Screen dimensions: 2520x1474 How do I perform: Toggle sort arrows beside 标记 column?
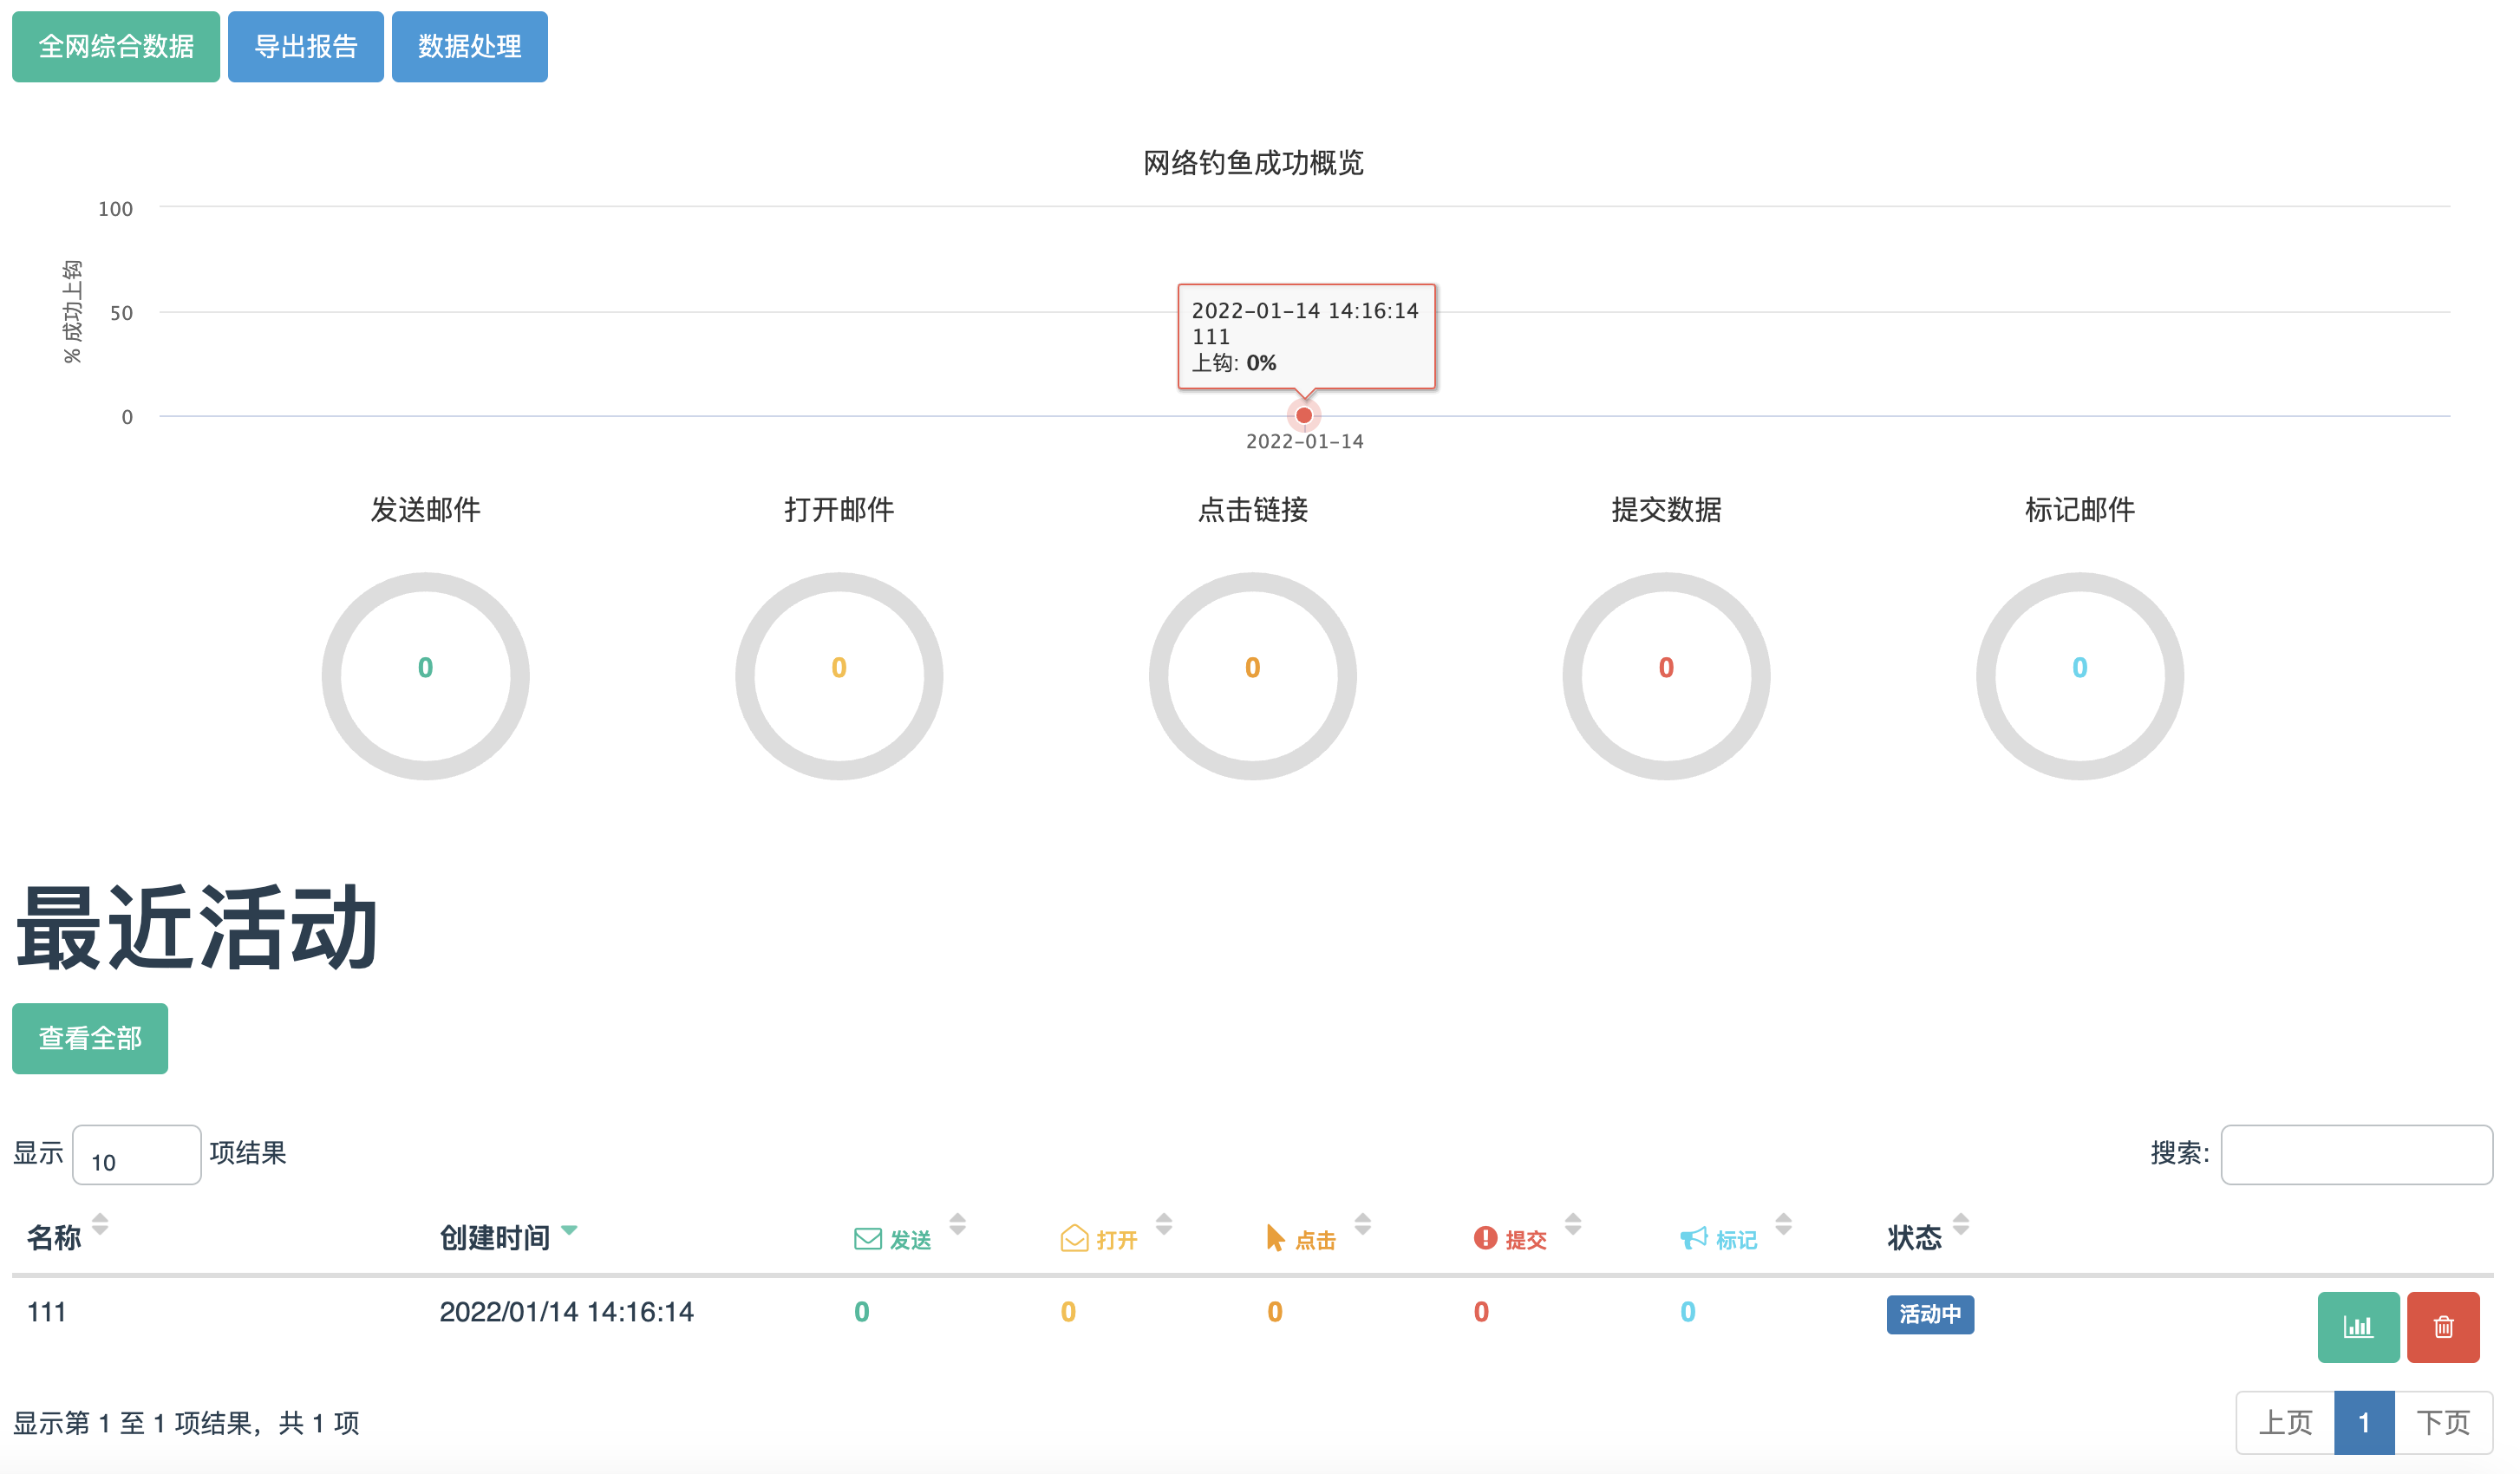1784,1224
